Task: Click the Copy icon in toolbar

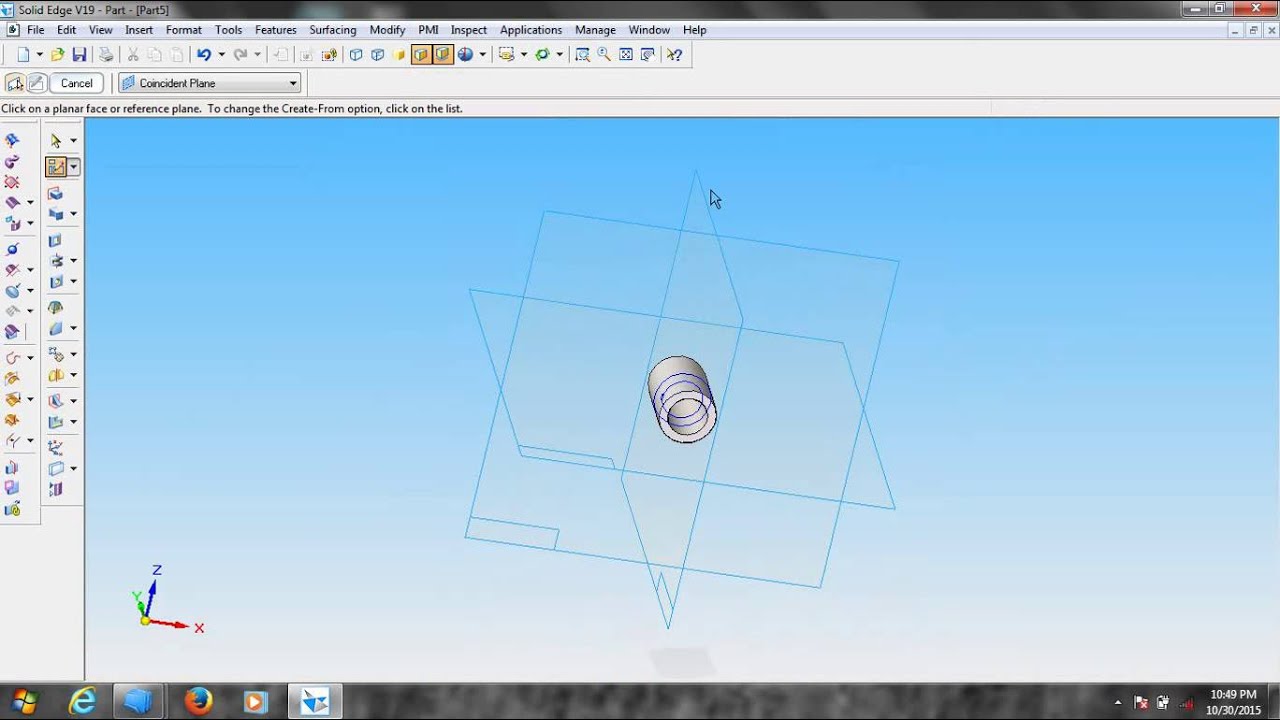Action: (155, 55)
